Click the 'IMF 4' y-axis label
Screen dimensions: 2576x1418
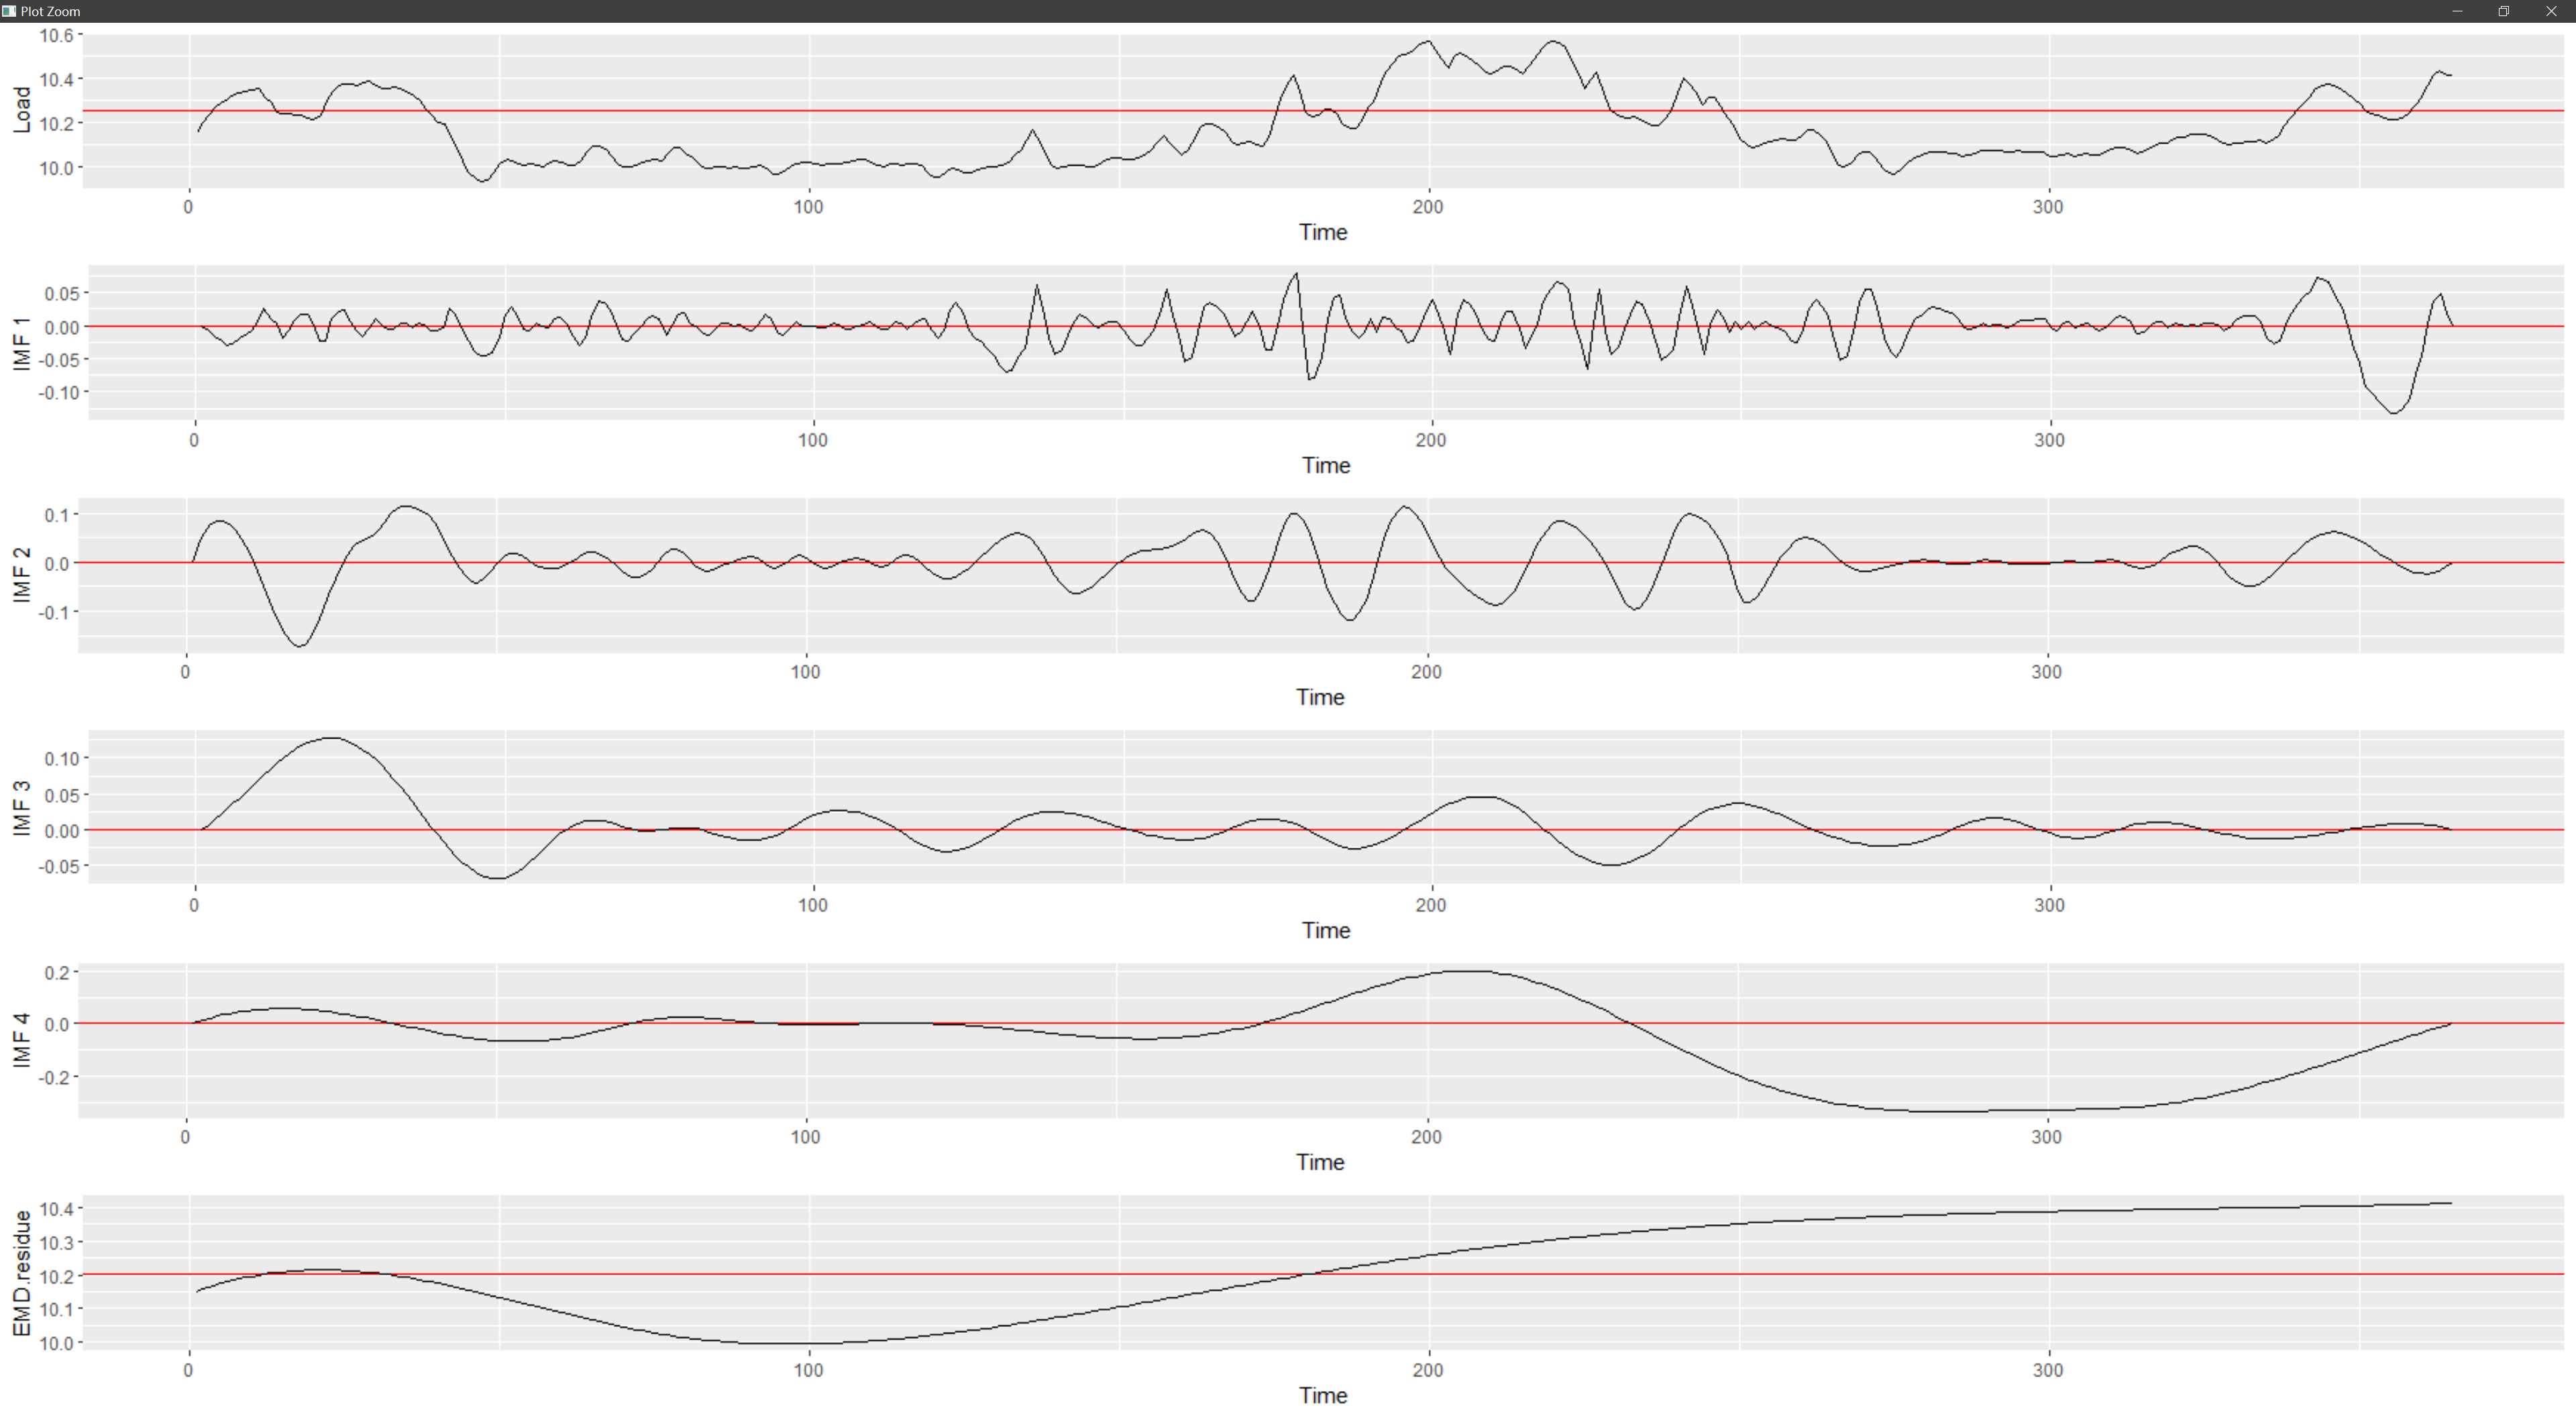(21, 1040)
